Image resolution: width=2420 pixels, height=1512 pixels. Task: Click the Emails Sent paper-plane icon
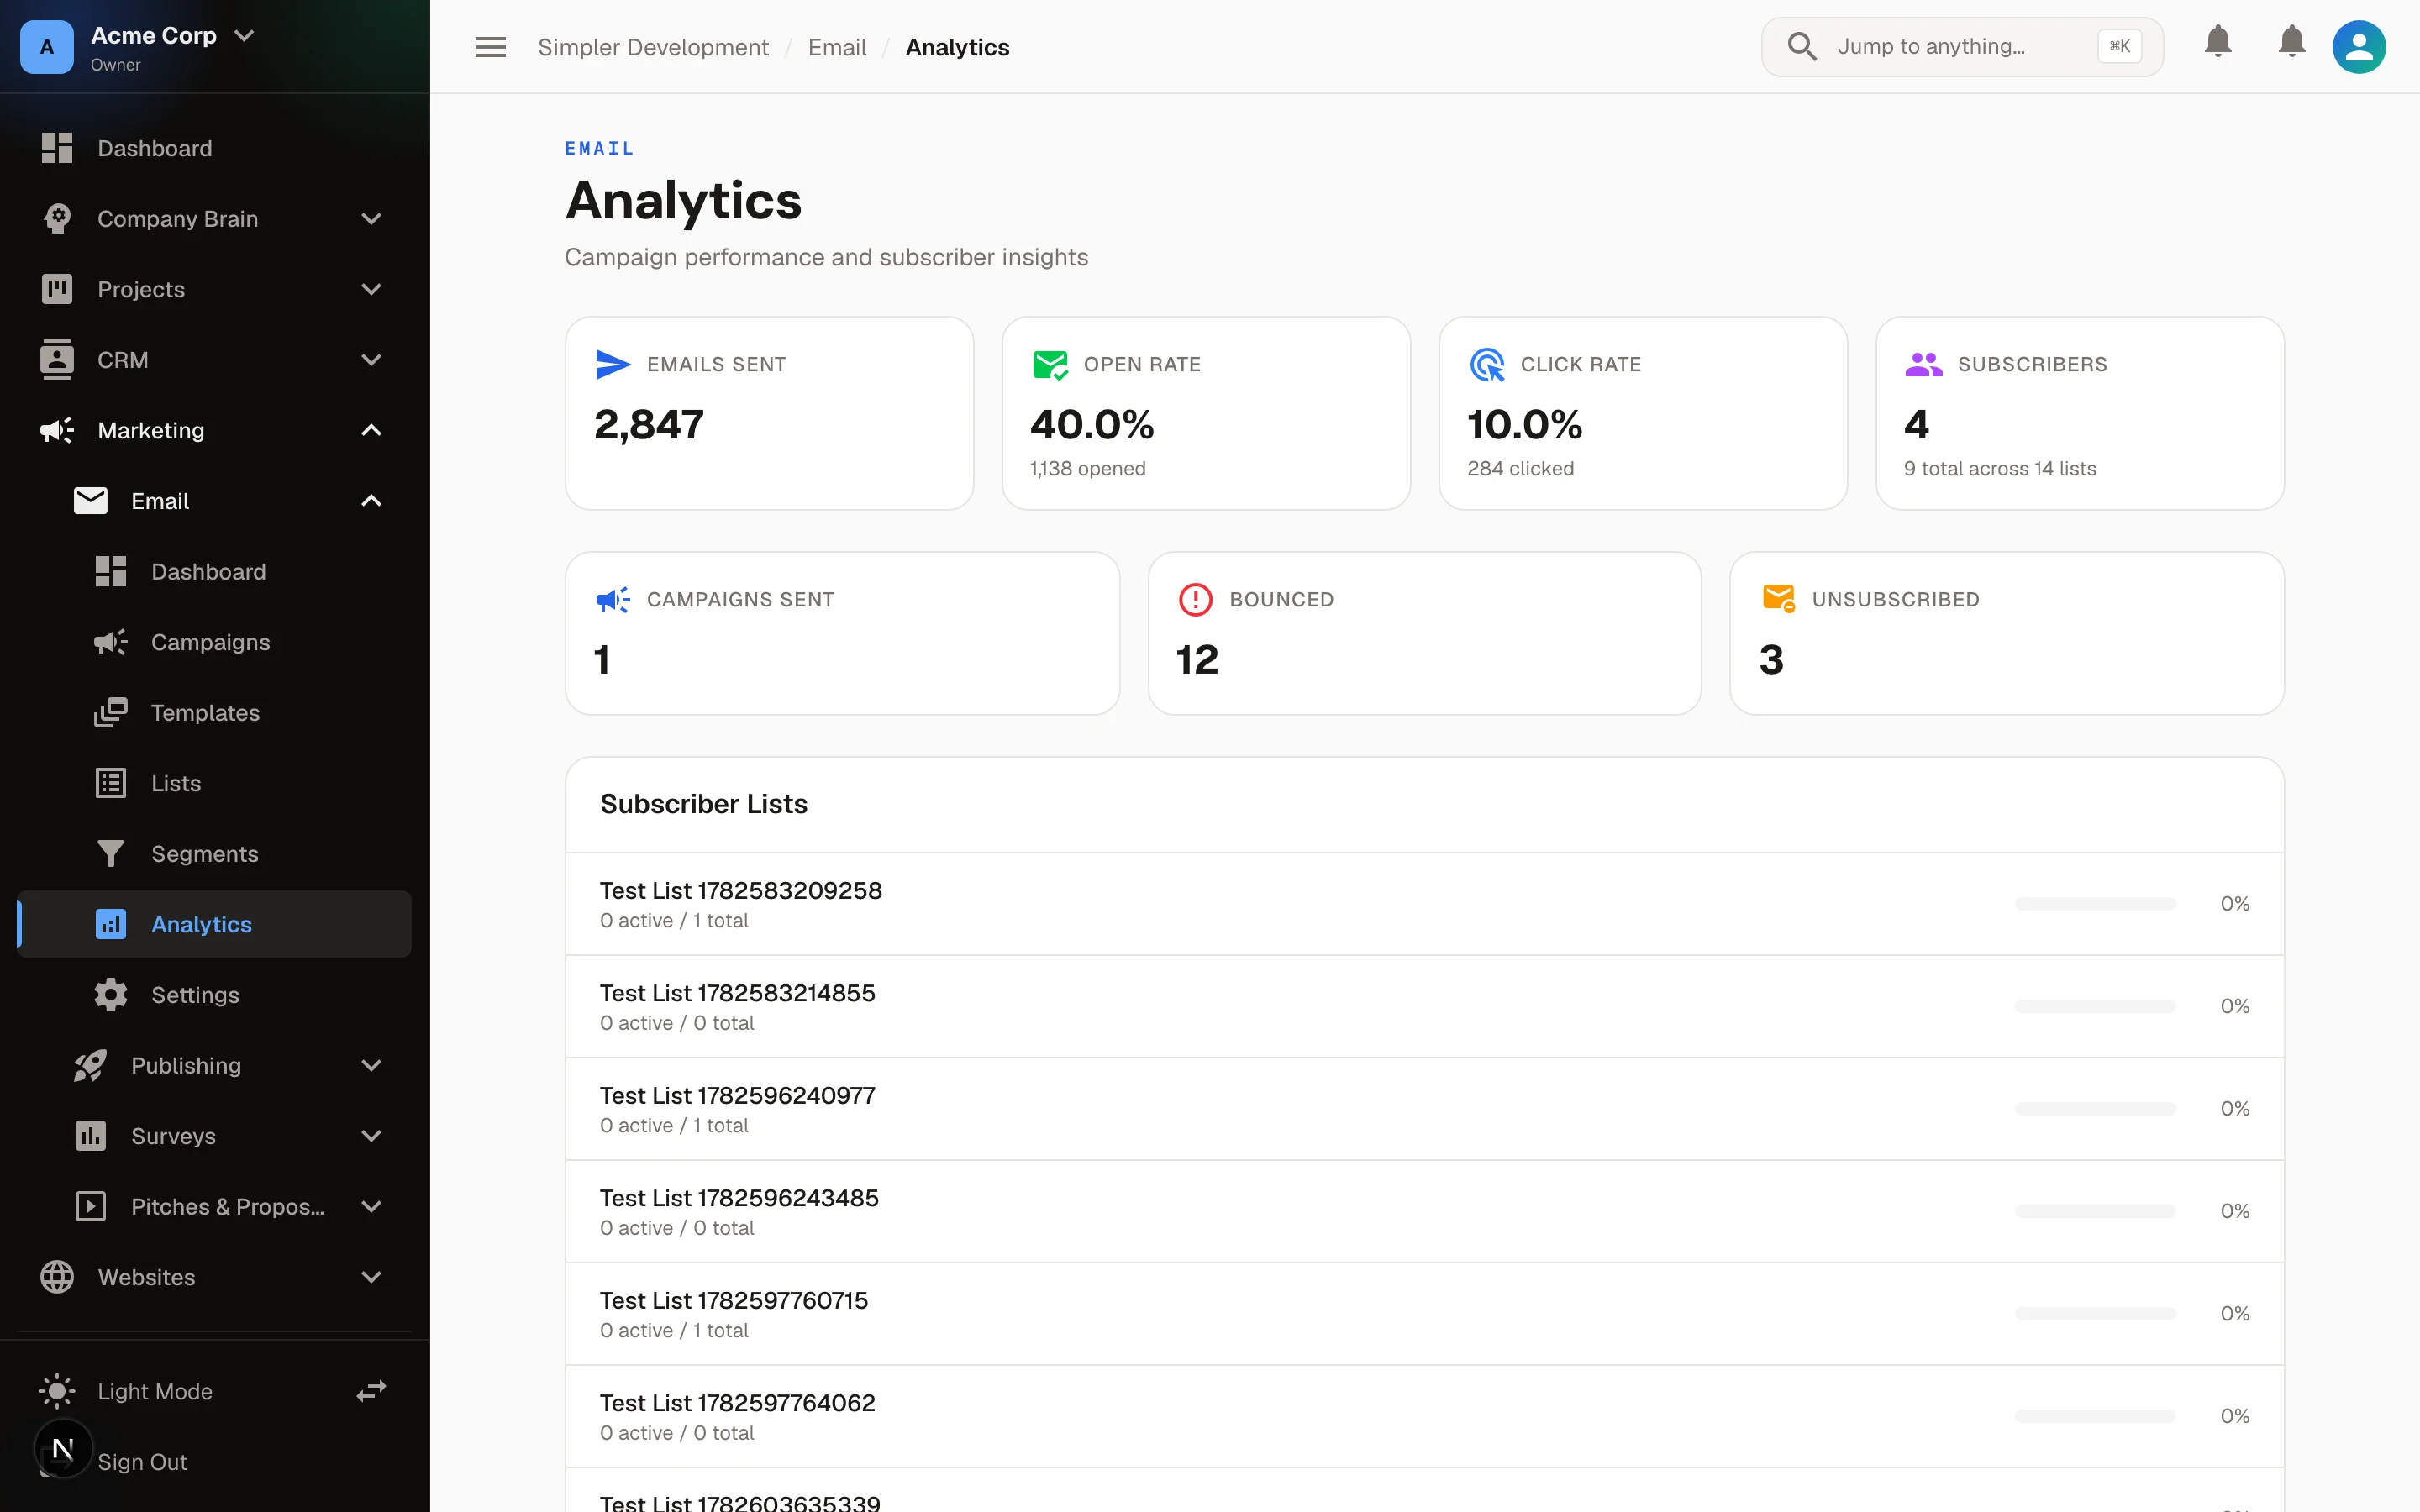(x=613, y=364)
